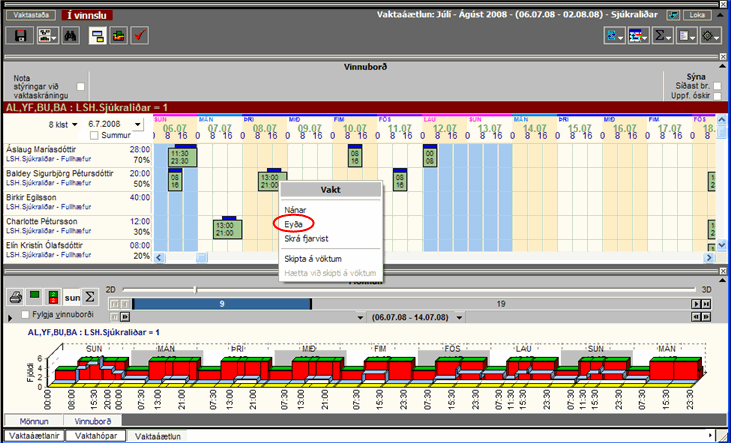Toggle the Uppf. óskir checkbox
731x443 pixels.
[x=717, y=96]
